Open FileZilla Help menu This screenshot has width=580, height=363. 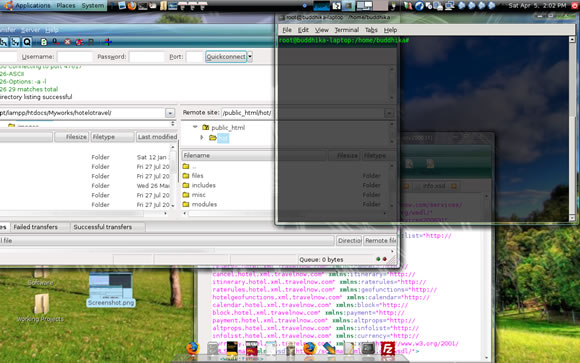click(52, 30)
